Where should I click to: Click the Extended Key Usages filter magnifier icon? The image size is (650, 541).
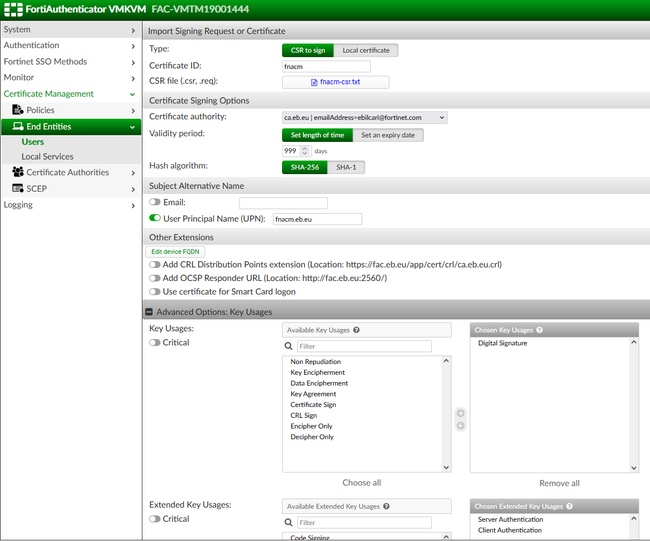click(289, 522)
